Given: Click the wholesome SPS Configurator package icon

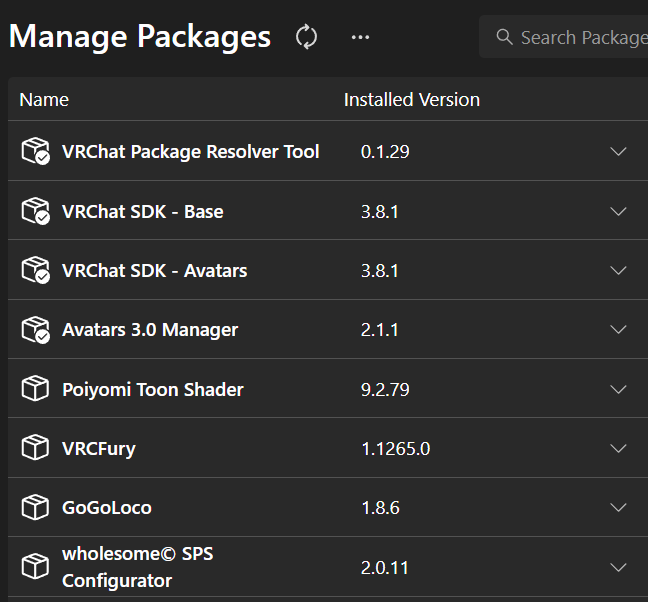Looking at the screenshot, I should point(35,567).
